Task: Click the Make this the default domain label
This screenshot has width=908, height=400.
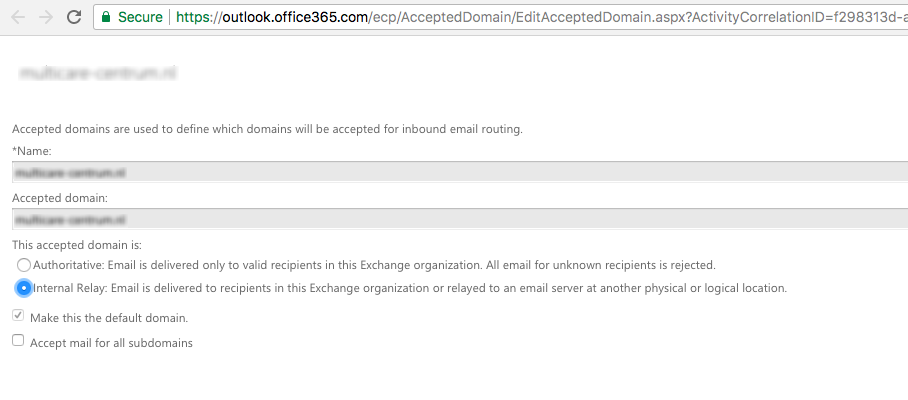Action: pyautogui.click(x=109, y=318)
